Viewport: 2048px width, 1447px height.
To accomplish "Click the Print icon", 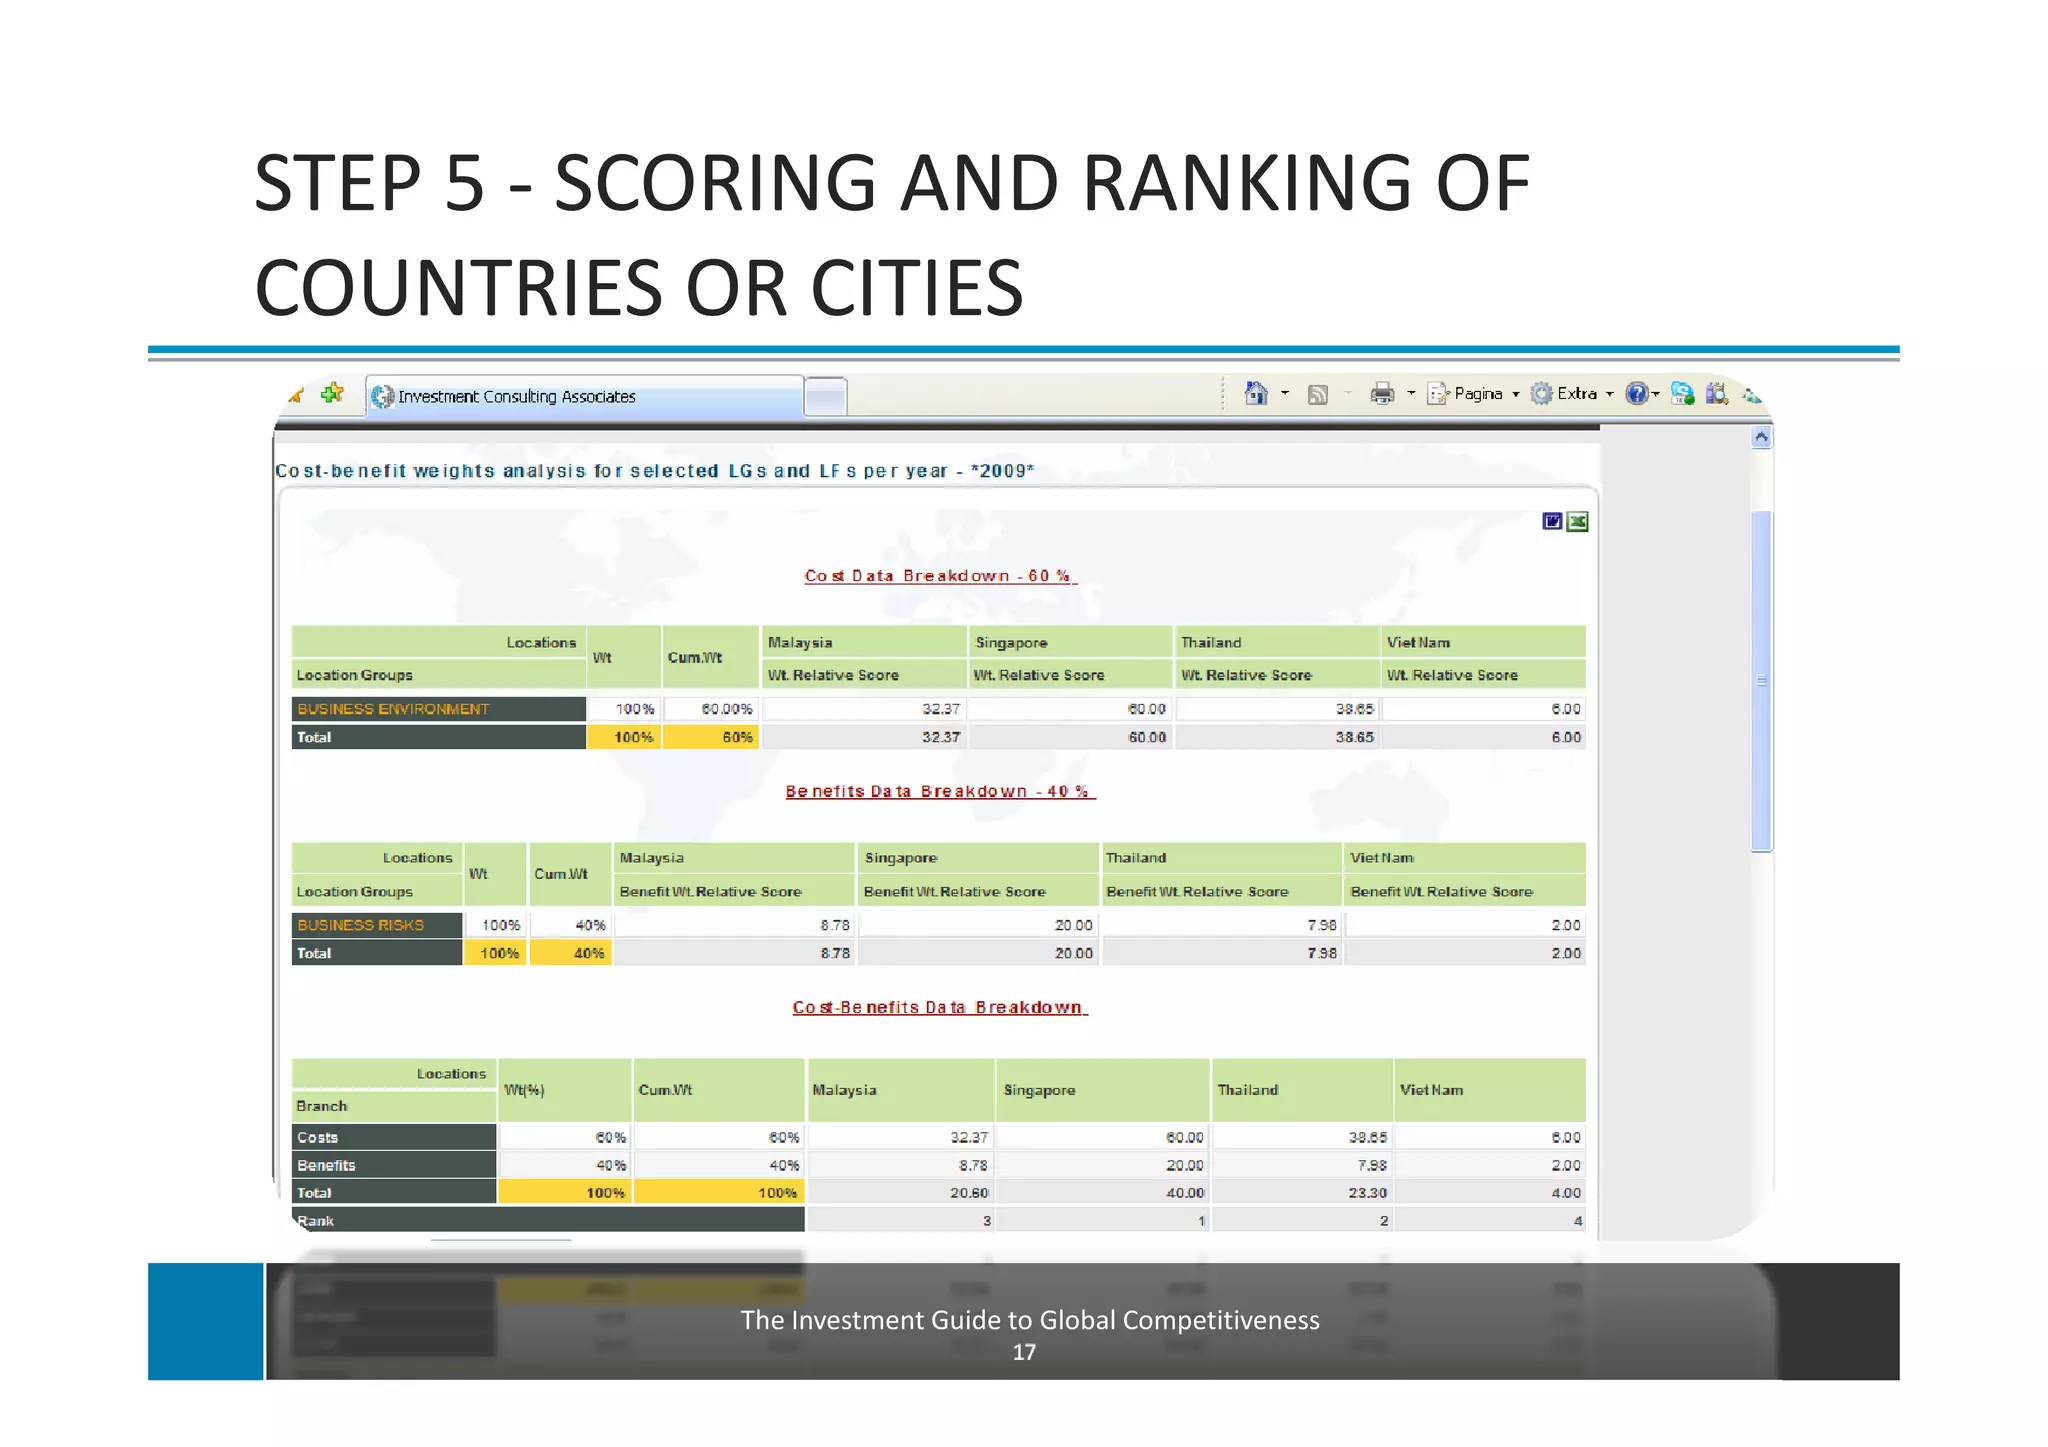I will coord(1382,394).
